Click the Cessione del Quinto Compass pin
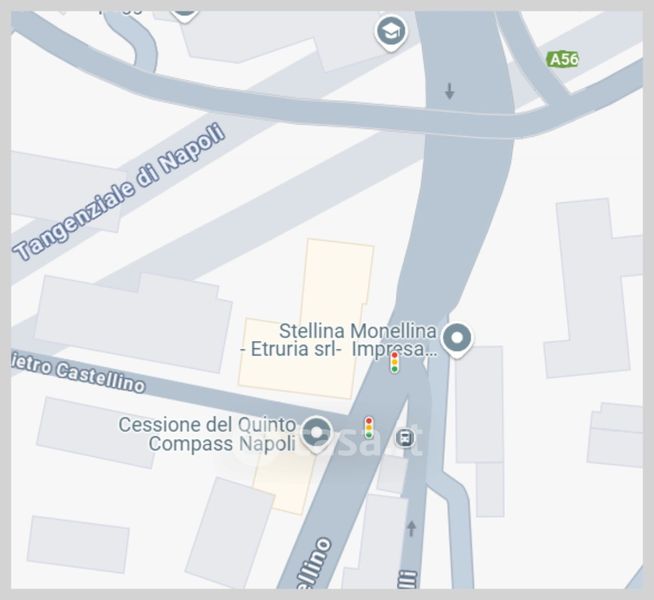This screenshot has width=654, height=600. [x=317, y=434]
